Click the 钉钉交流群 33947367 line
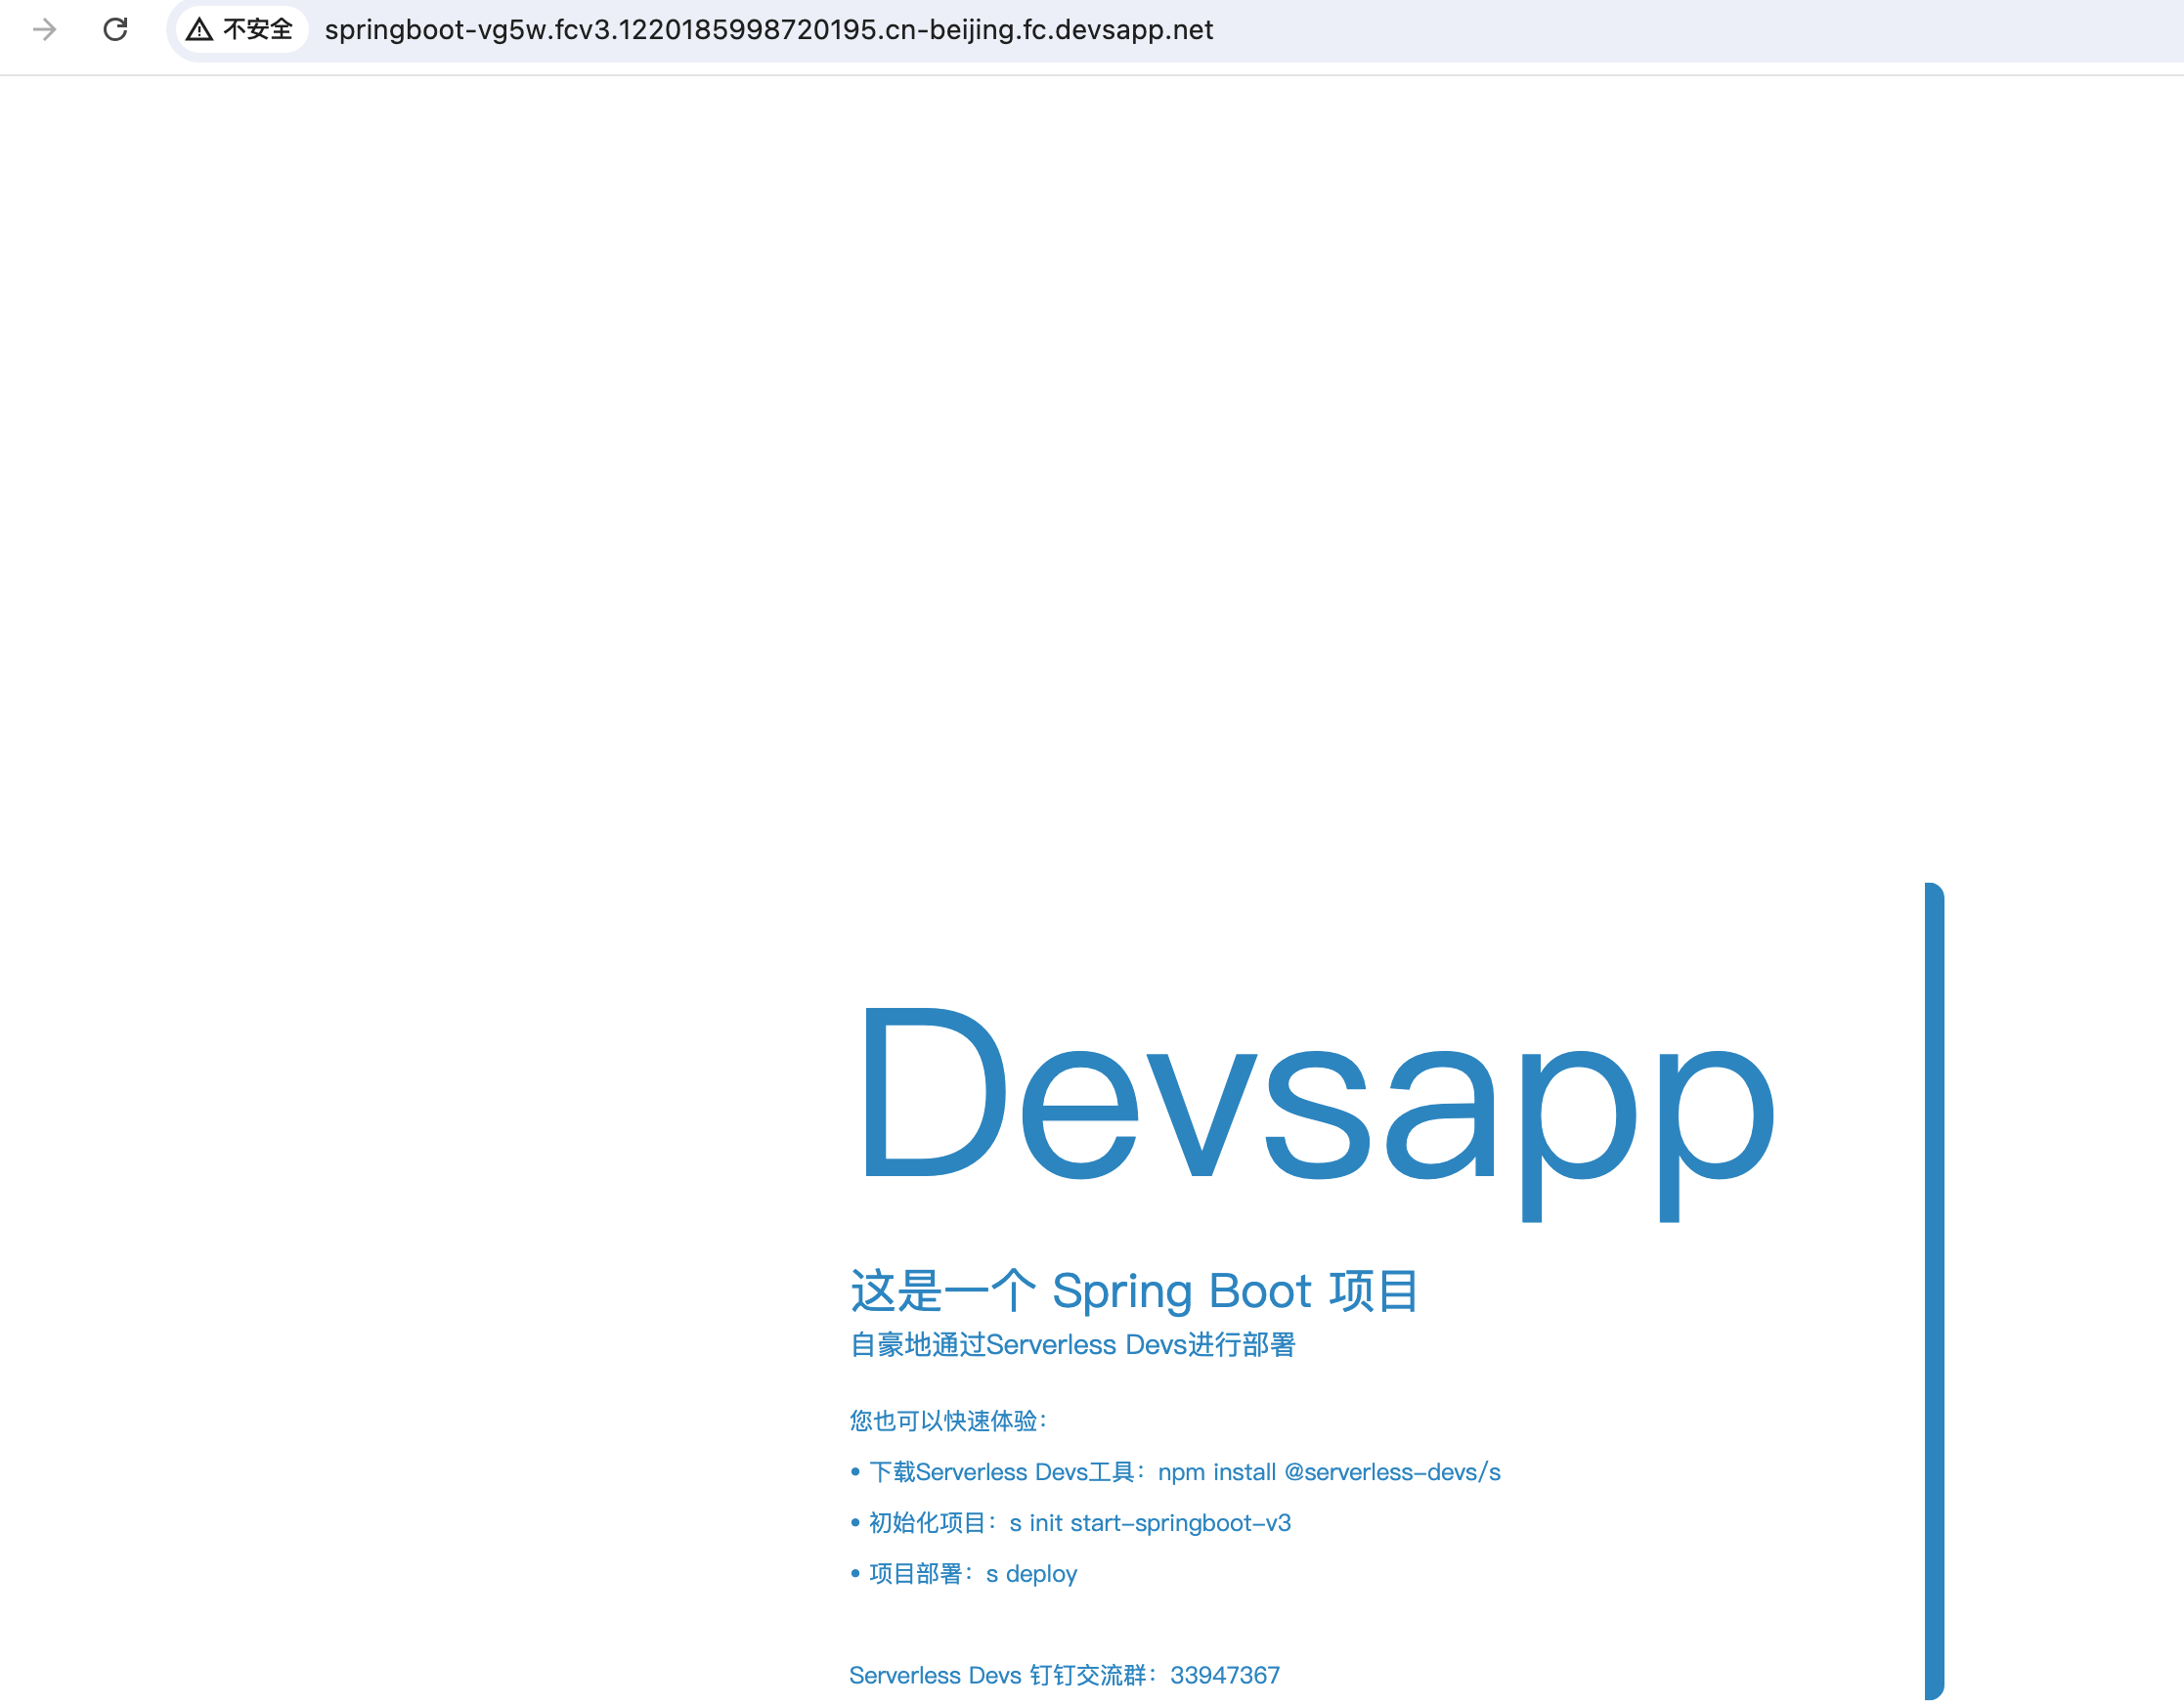 click(1064, 1675)
